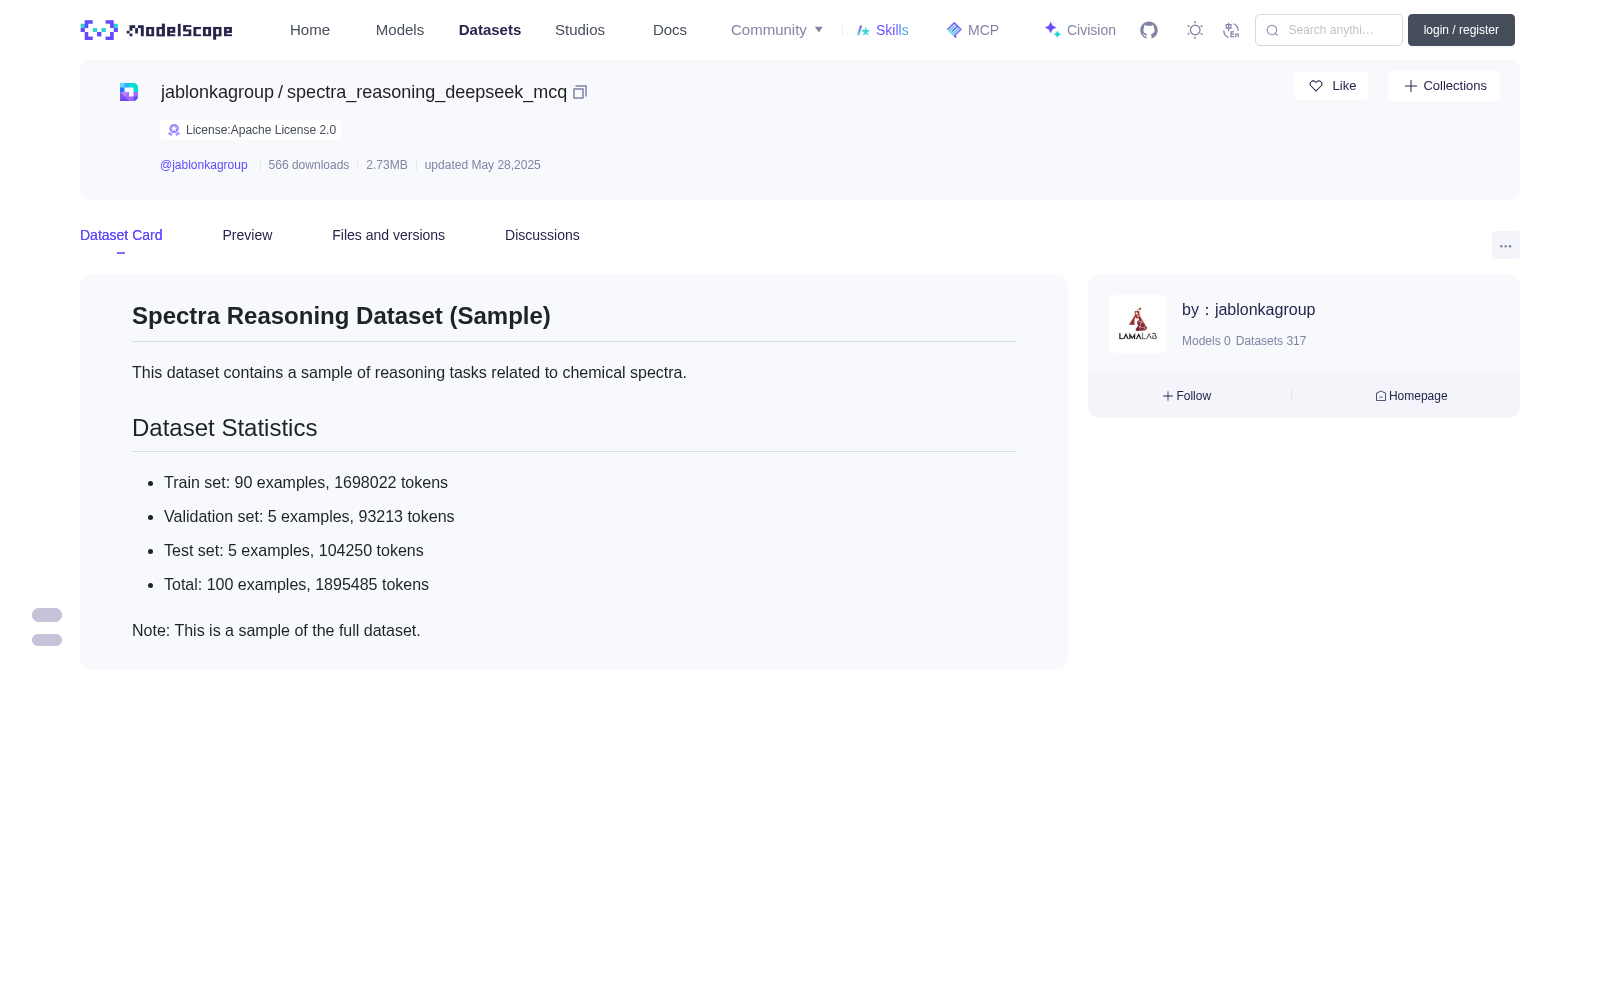Image resolution: width=1600 pixels, height=1000 pixels.
Task: Click the '2.73MB' size text
Action: [387, 165]
